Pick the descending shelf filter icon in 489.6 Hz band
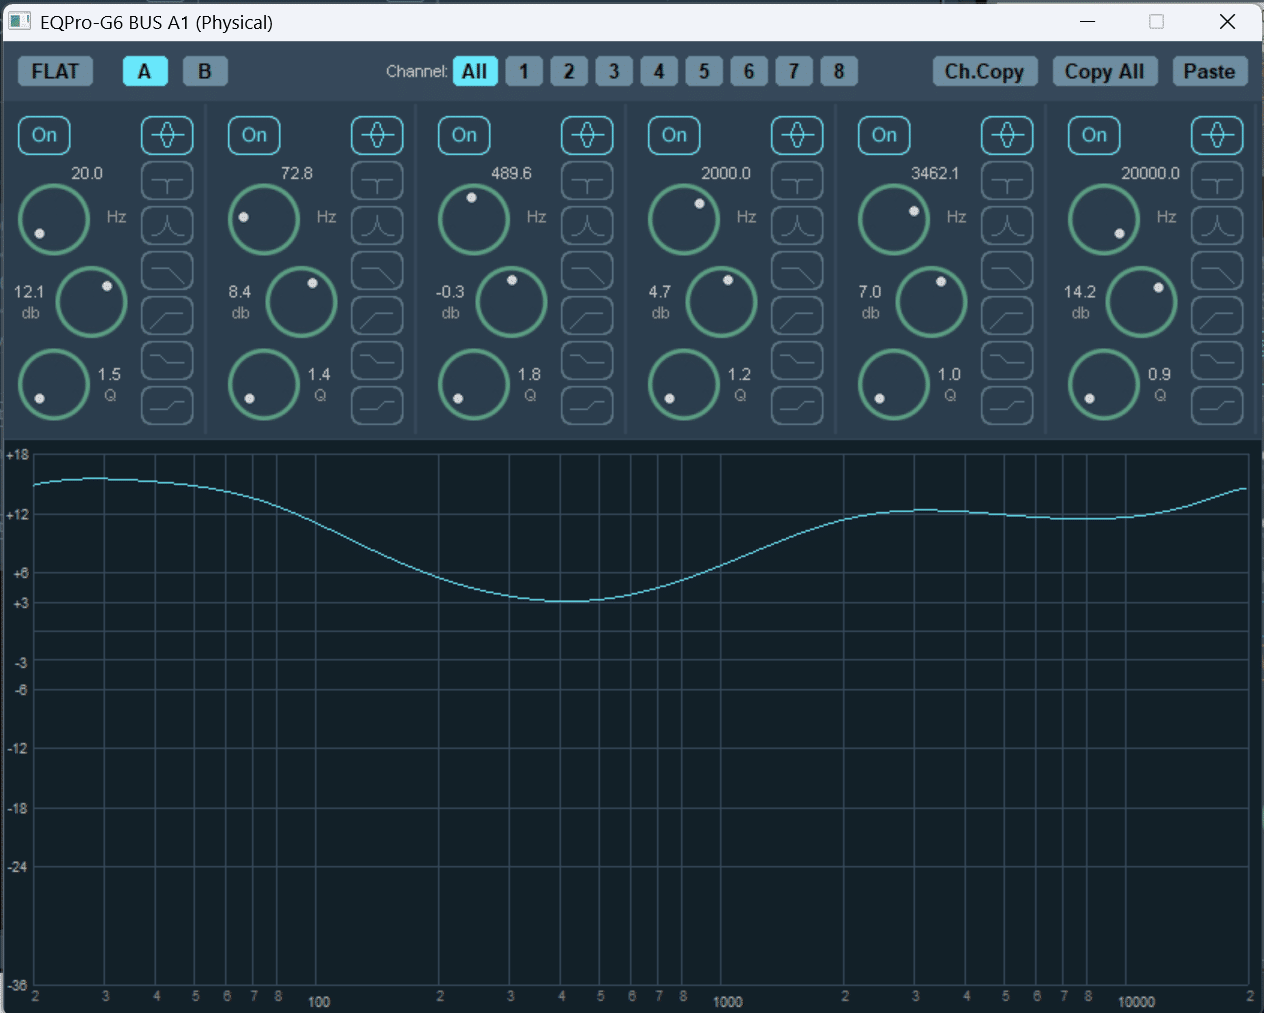1264x1013 pixels. tap(587, 361)
